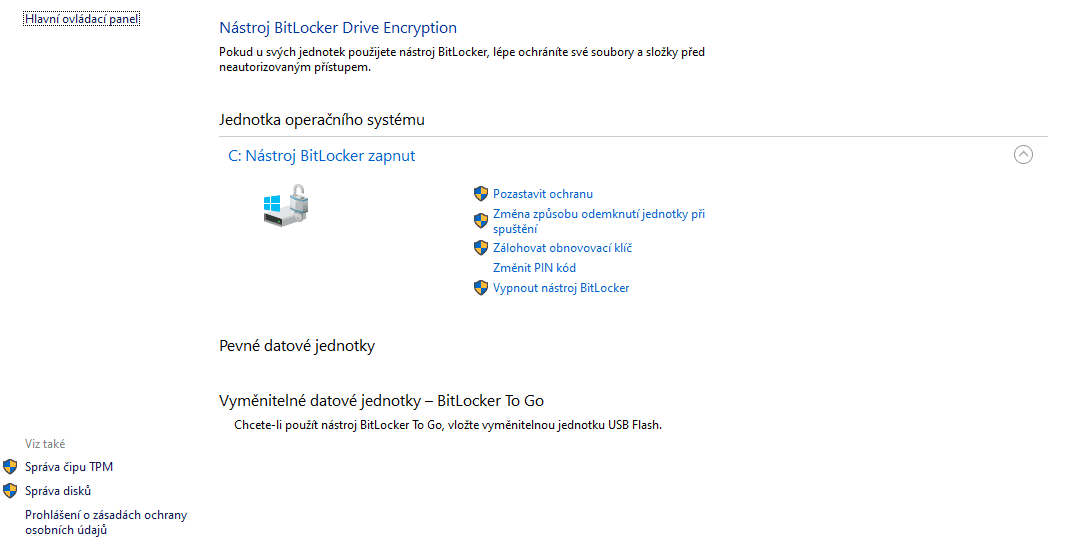Click Jednotka operačního systému section heading
This screenshot has height=554, width=1073.
(322, 120)
